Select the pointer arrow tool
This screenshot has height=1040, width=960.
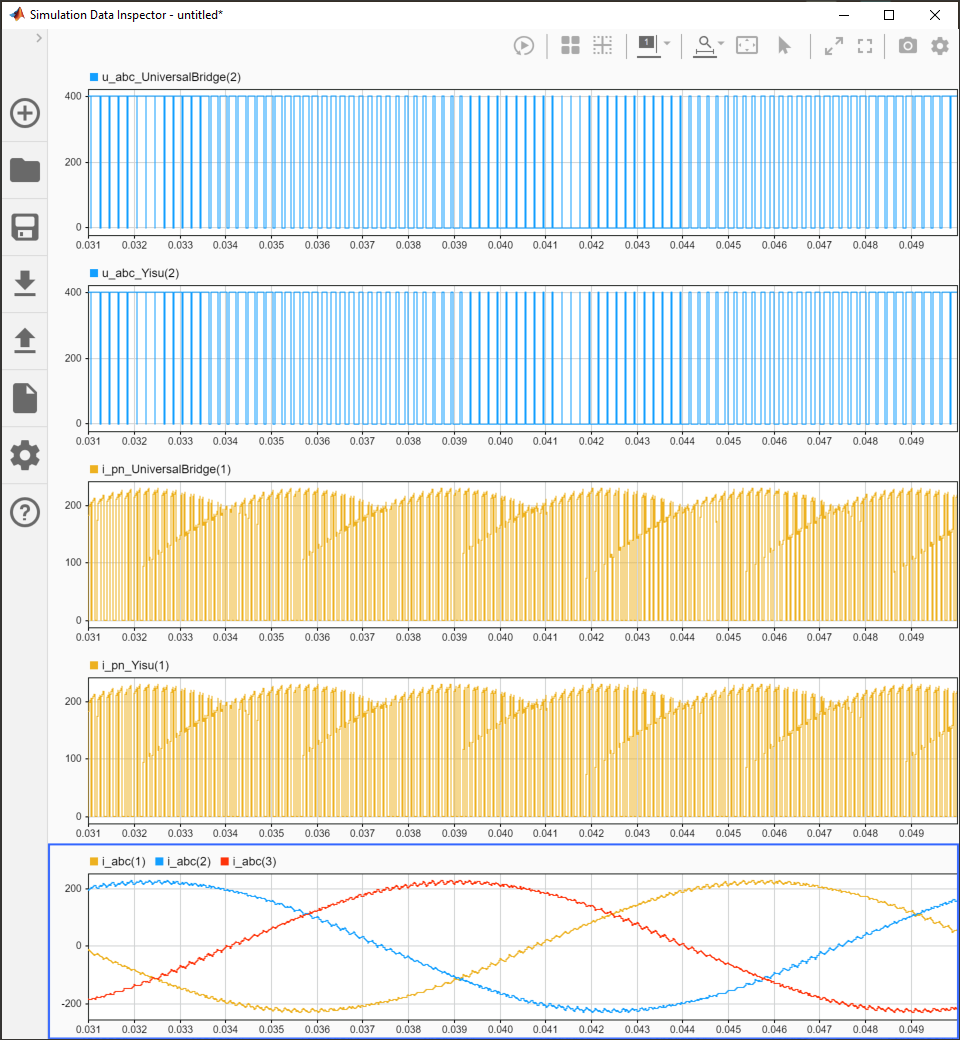click(784, 46)
